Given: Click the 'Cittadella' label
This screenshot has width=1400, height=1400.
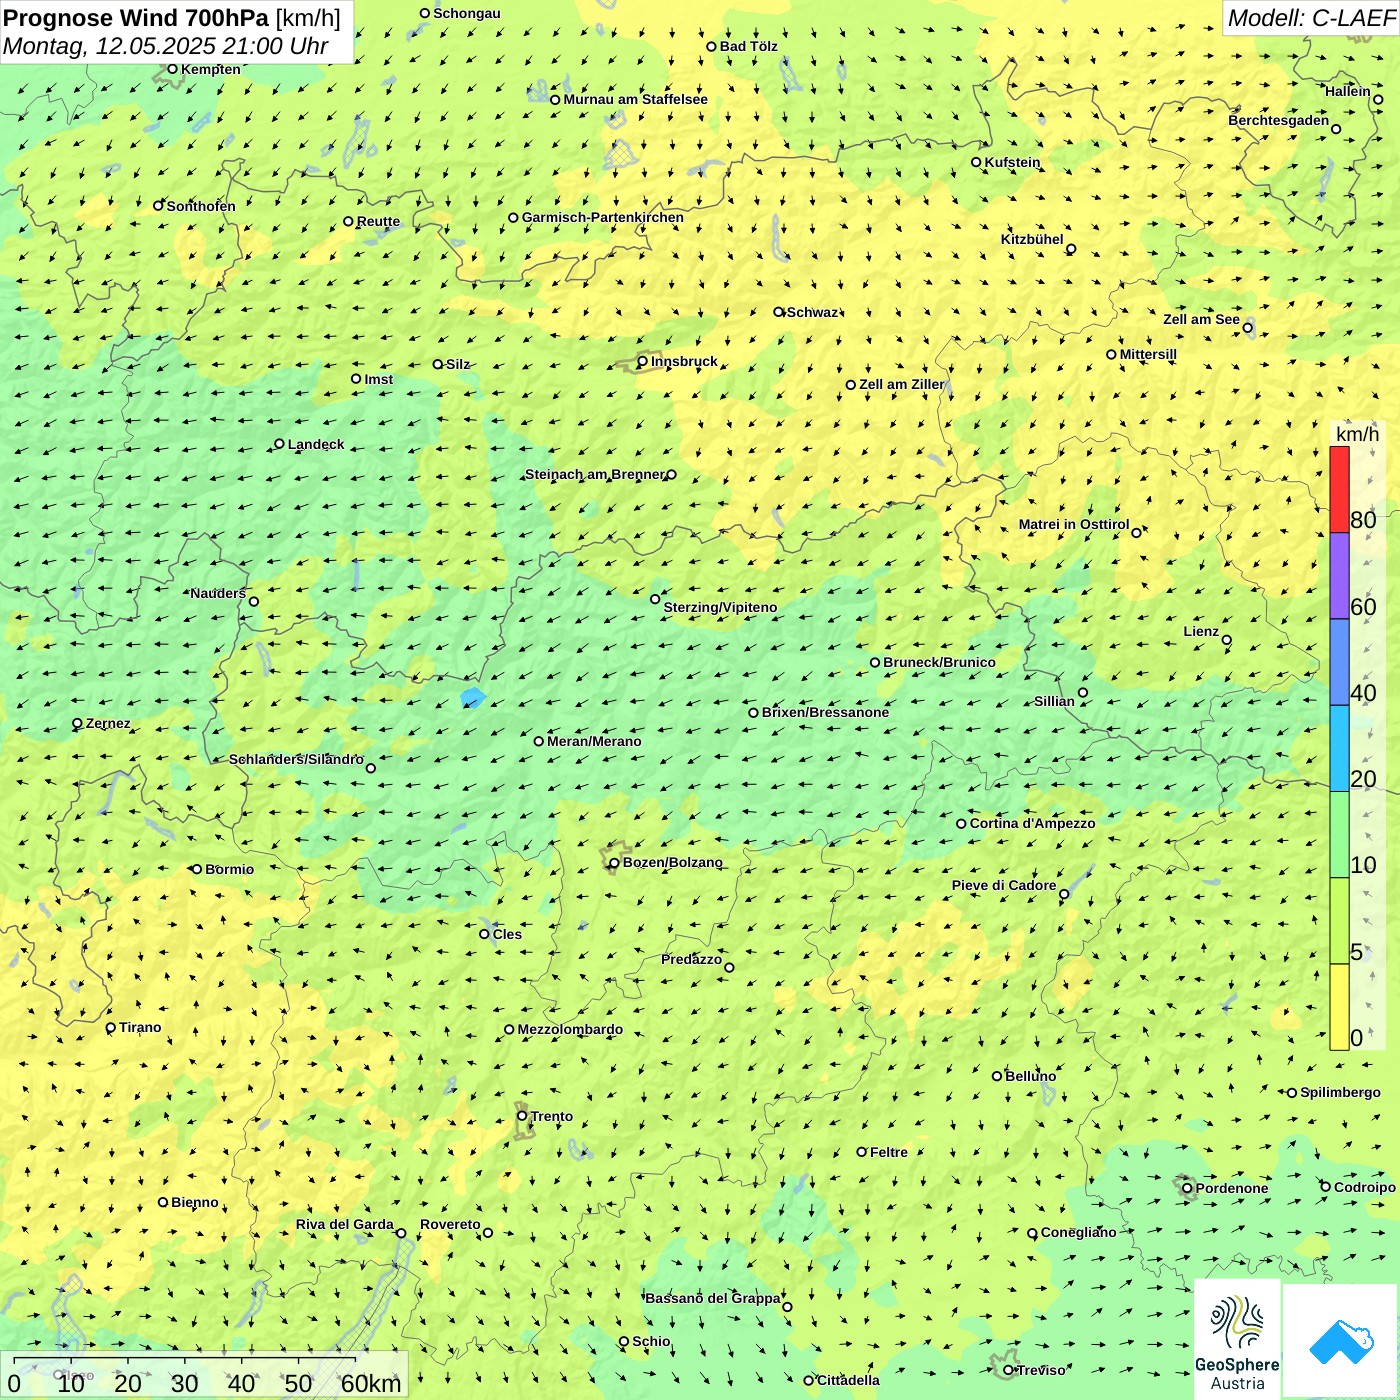Looking at the screenshot, I should point(849,1380).
